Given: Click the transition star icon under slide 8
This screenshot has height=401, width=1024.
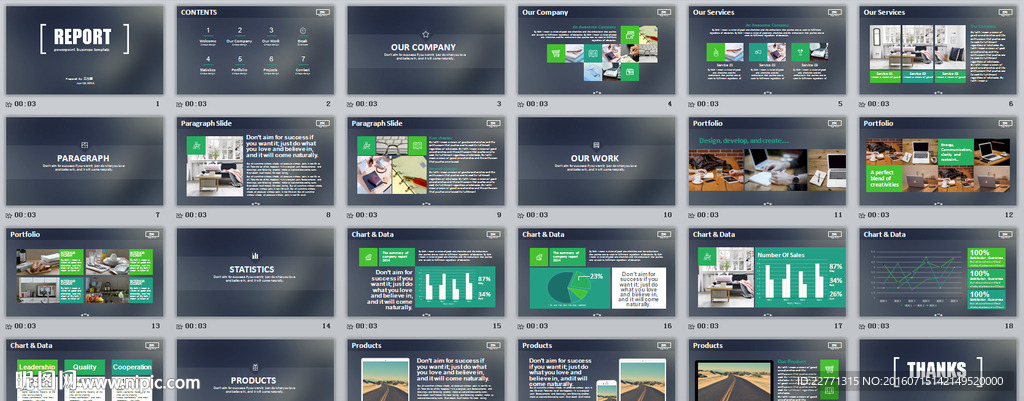Looking at the screenshot, I should point(179,215).
